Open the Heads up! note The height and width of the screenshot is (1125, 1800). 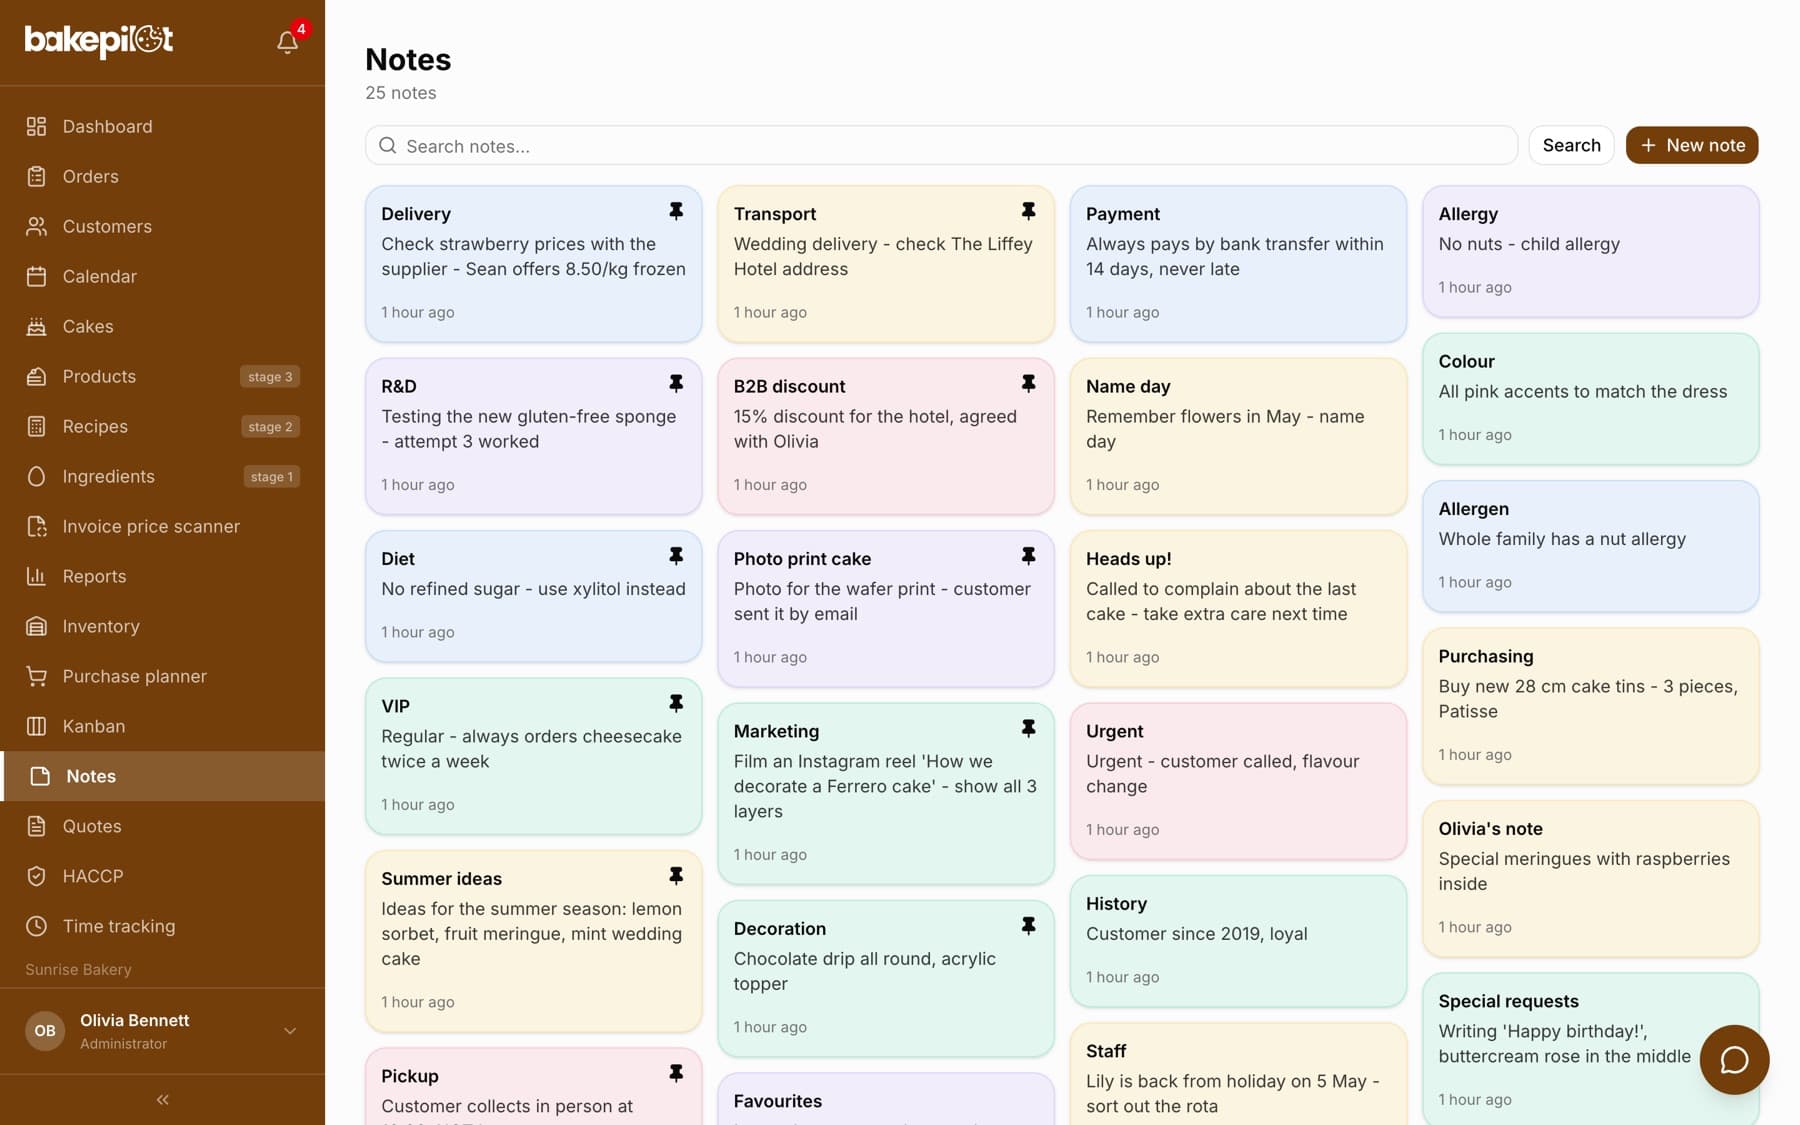[x=1238, y=609]
